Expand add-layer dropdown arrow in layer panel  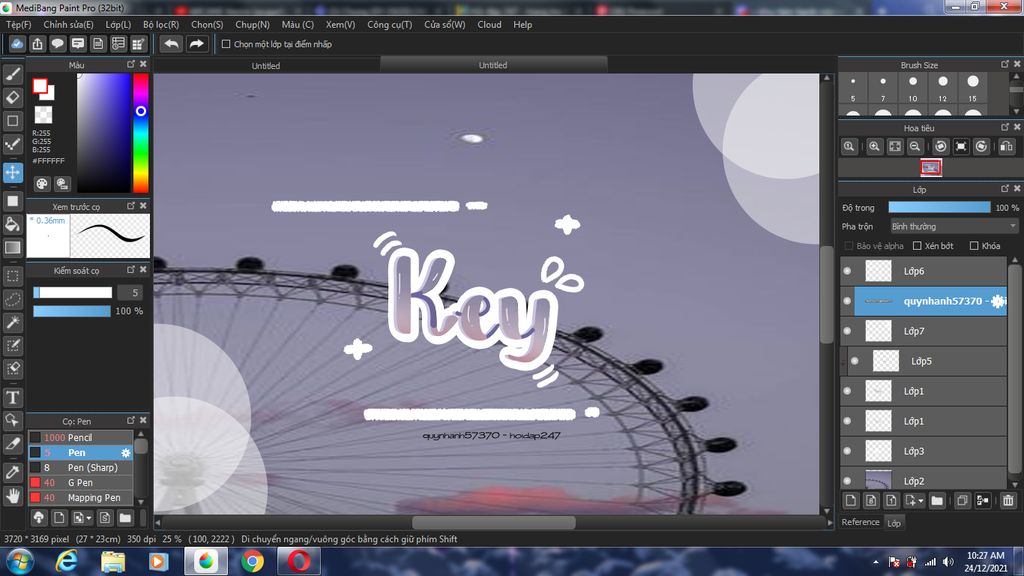tap(921, 501)
